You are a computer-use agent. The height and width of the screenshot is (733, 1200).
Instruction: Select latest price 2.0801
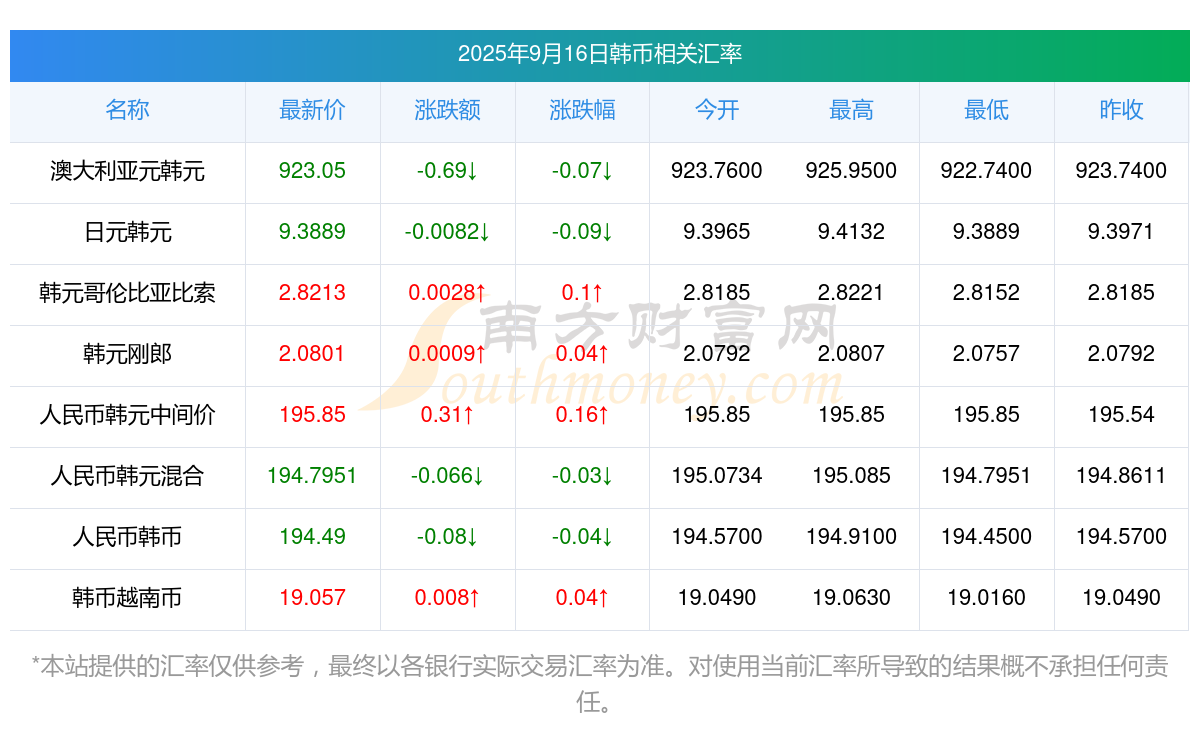point(312,354)
